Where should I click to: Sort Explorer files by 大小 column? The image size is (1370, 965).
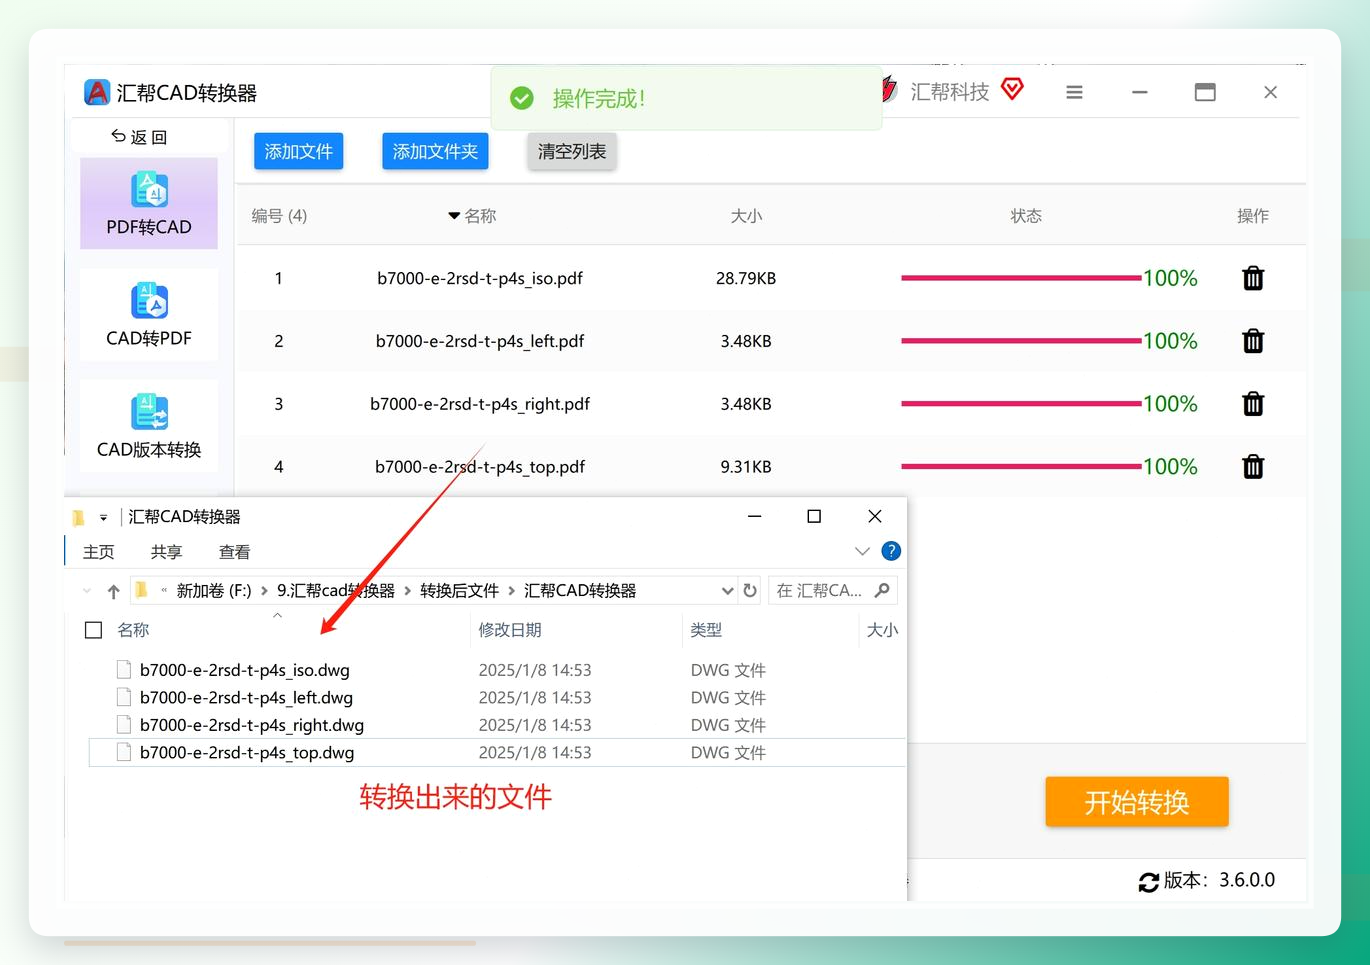882,630
